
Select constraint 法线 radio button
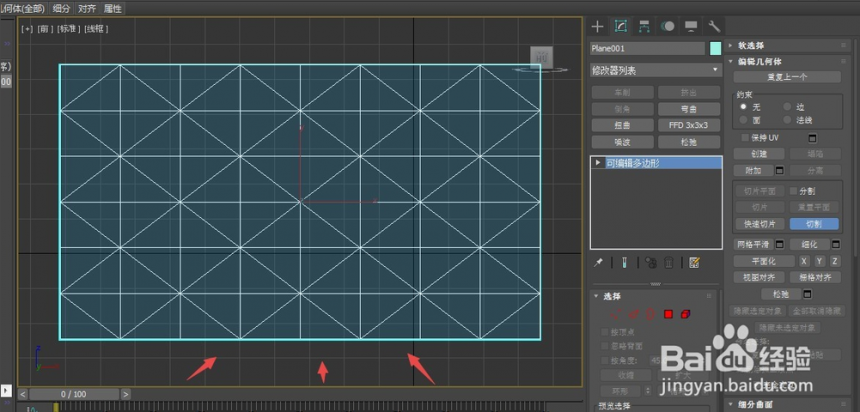click(x=787, y=120)
